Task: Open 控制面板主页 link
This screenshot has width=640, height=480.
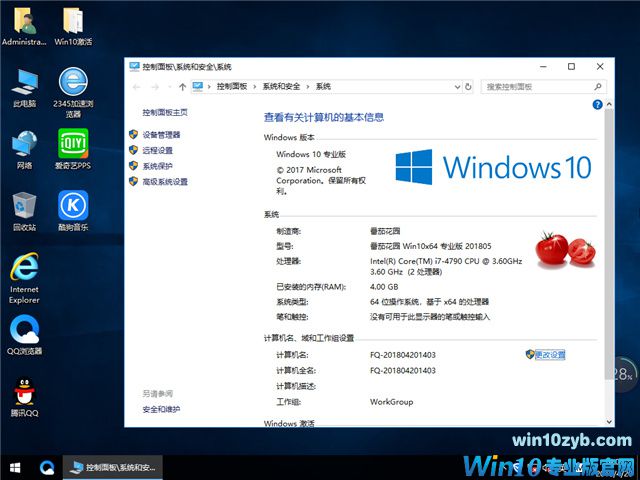Action: (165, 112)
